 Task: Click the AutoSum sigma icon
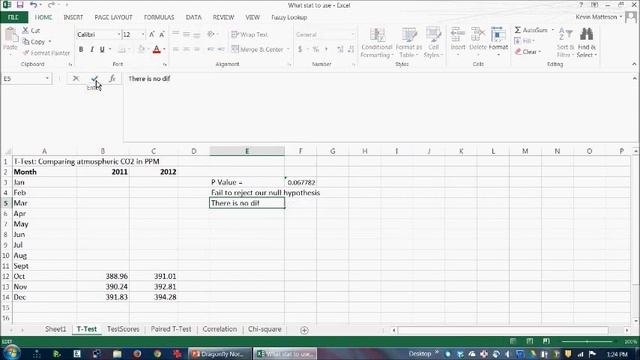click(518, 30)
